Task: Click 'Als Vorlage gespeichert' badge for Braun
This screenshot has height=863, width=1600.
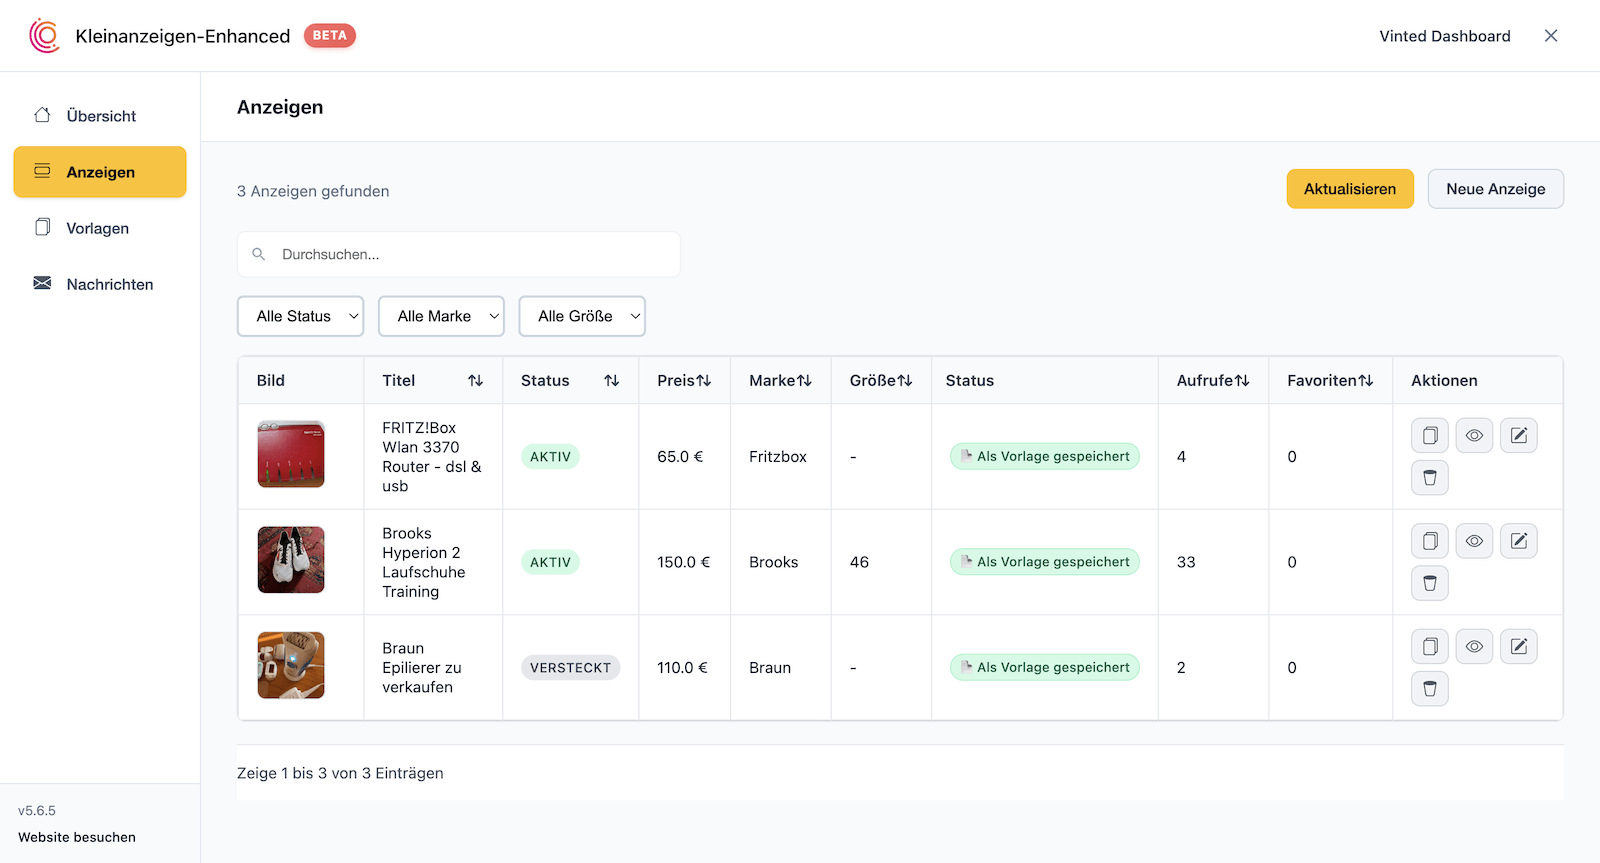Action: [1044, 667]
